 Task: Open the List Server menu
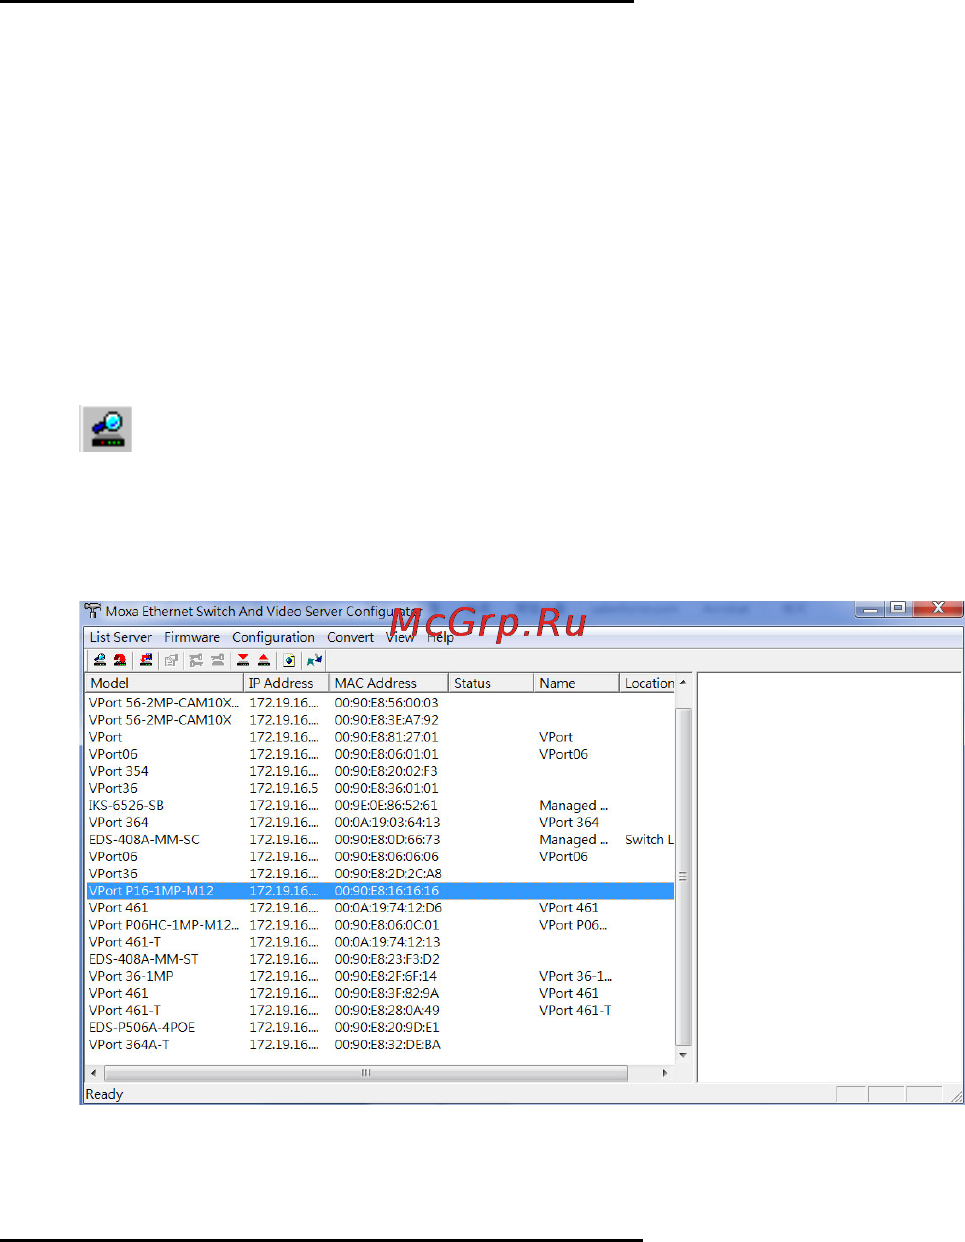click(x=121, y=637)
